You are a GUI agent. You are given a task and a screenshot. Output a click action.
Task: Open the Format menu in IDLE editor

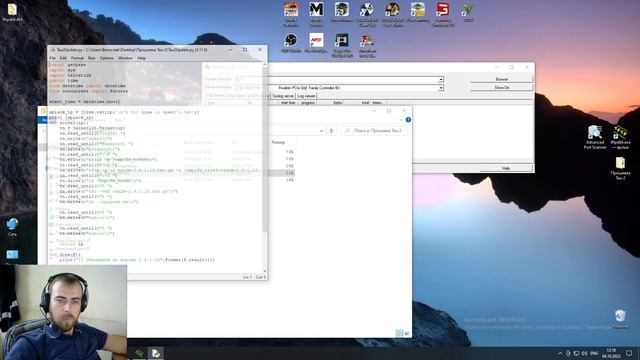77,58
